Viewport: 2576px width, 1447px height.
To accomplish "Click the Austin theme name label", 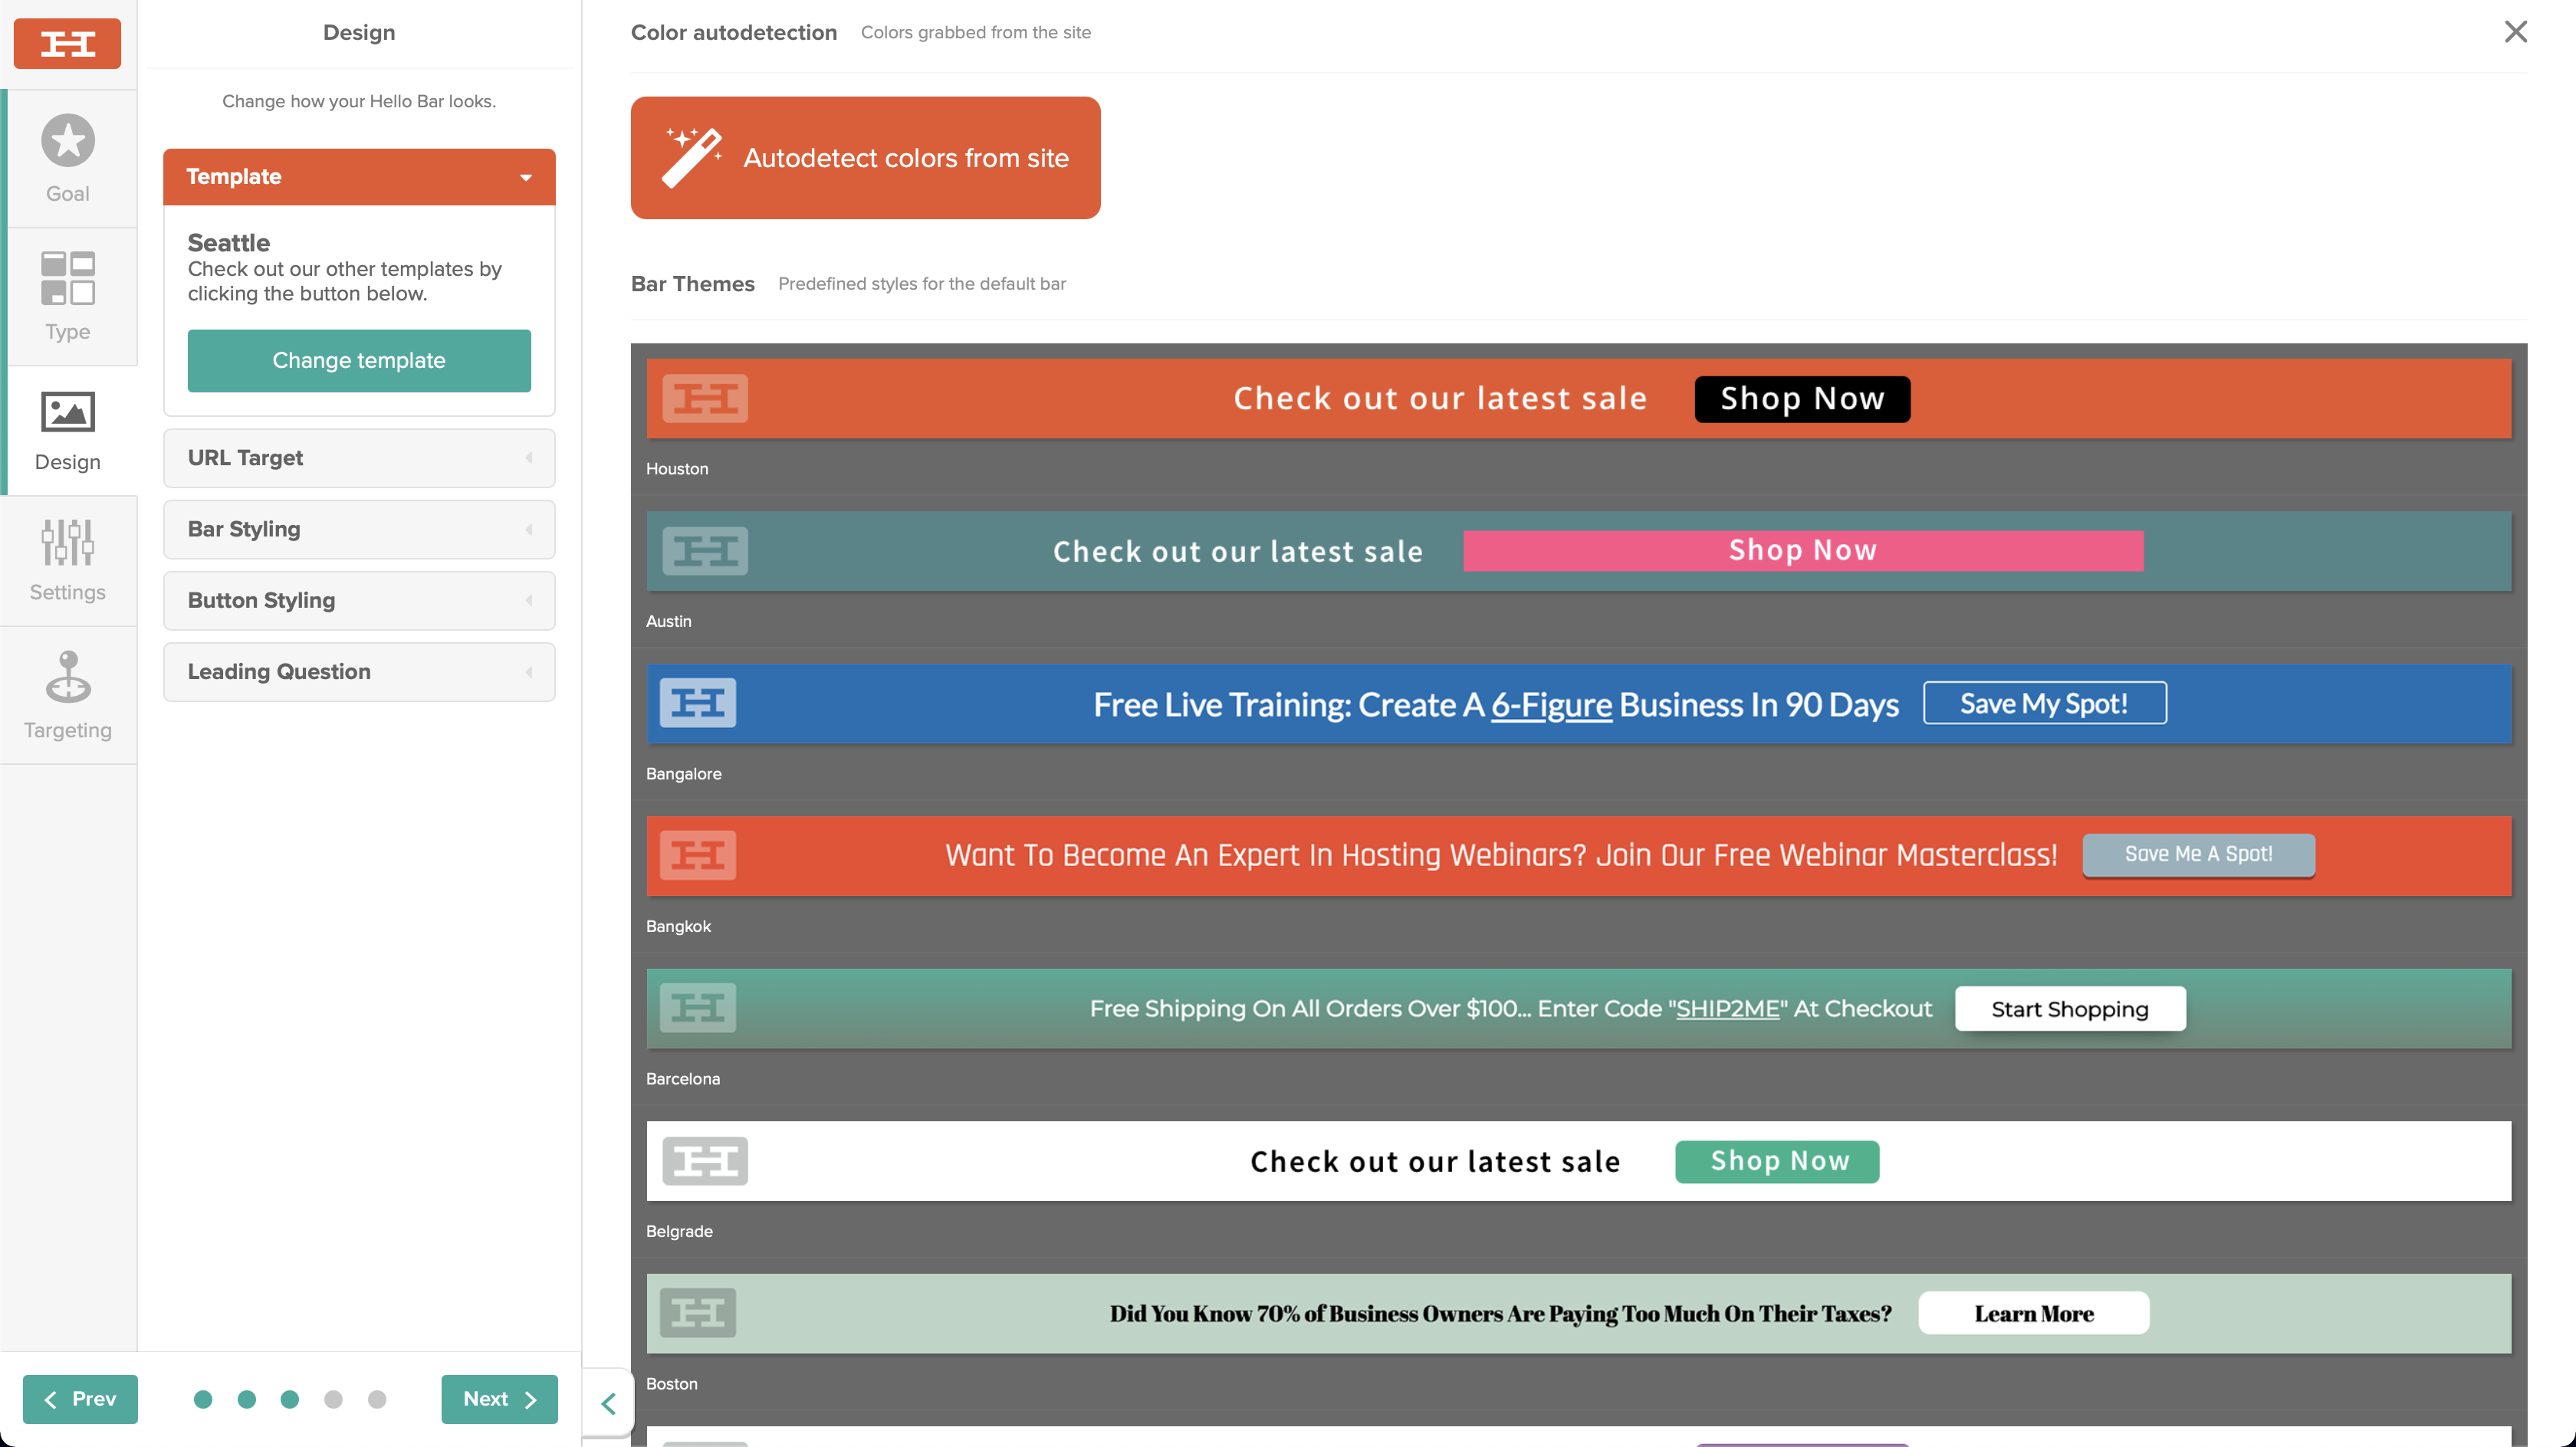I will [669, 621].
